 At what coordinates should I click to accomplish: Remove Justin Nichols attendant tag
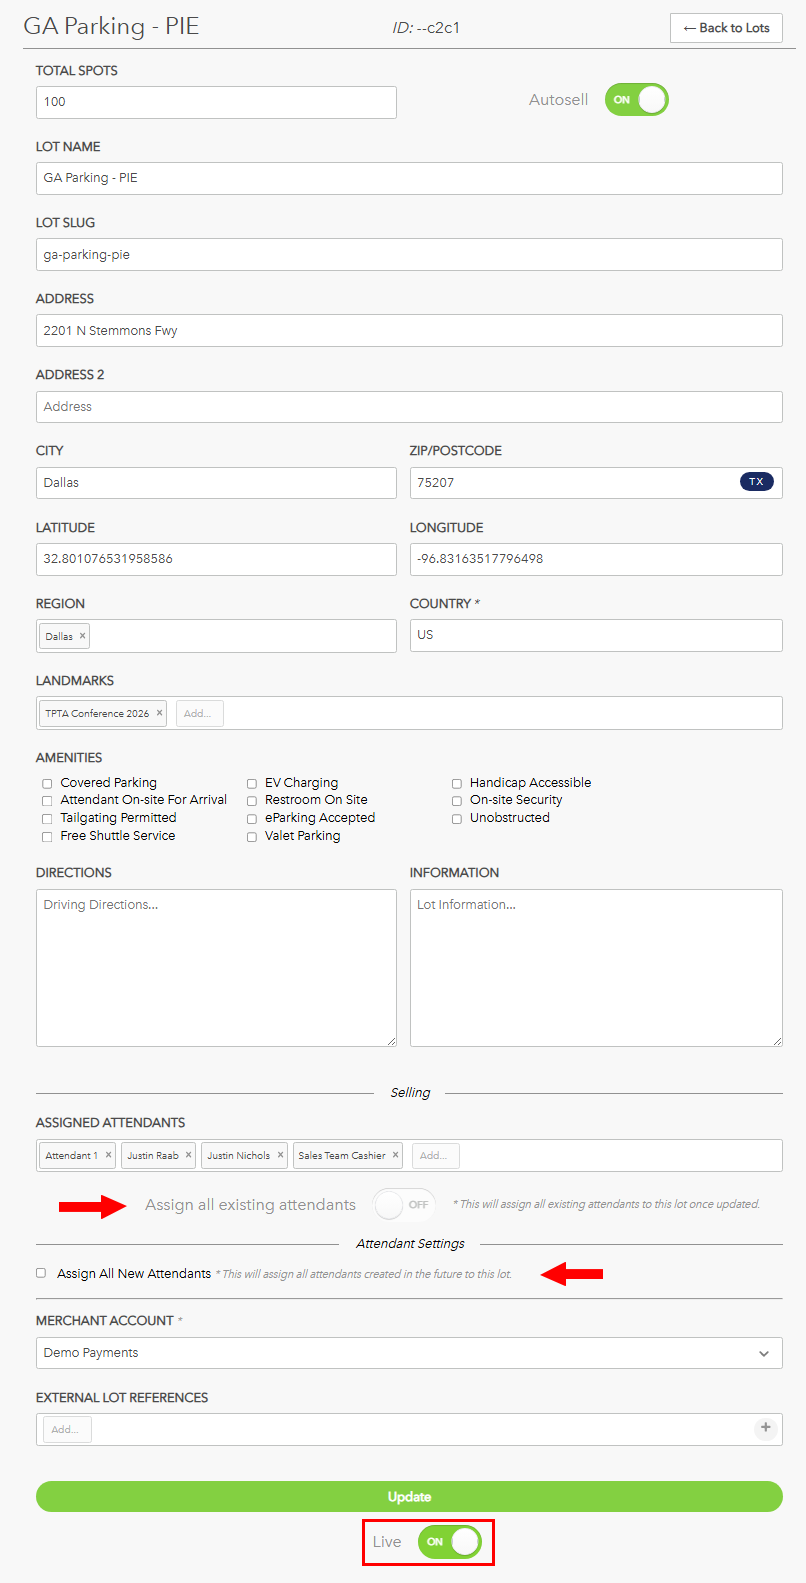pos(280,1155)
